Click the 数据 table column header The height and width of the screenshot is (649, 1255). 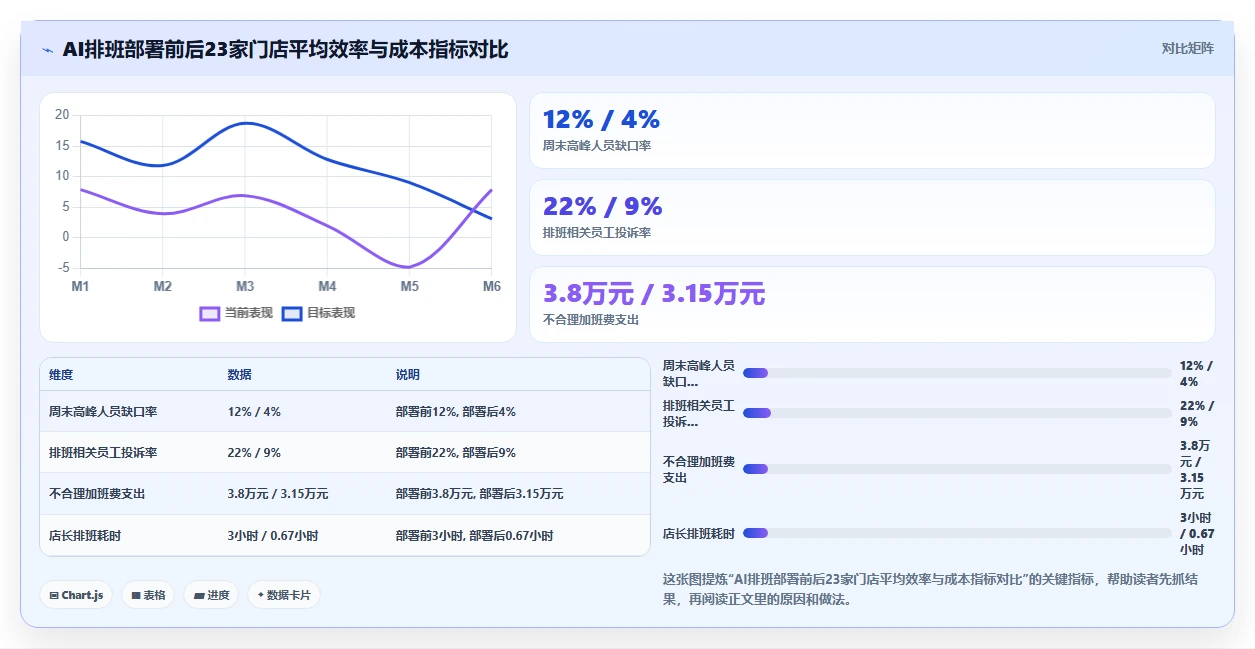[240, 375]
